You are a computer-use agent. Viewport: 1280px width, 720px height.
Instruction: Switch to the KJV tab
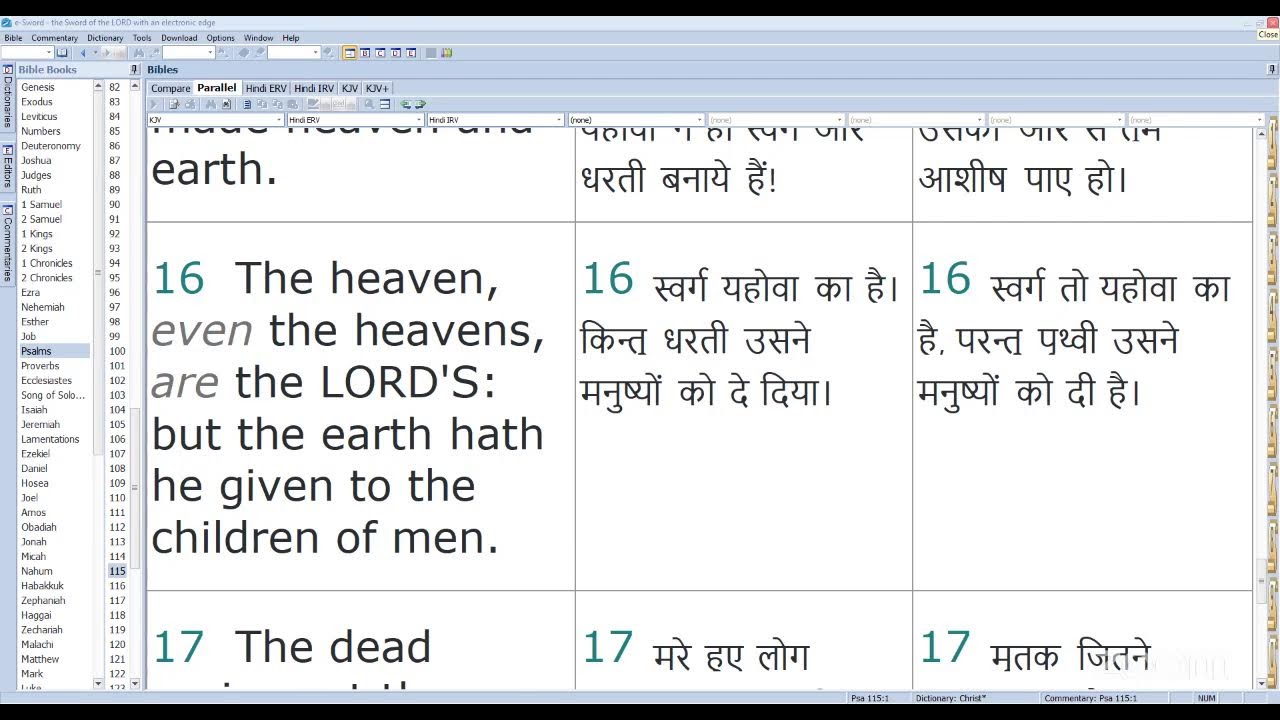pyautogui.click(x=349, y=88)
